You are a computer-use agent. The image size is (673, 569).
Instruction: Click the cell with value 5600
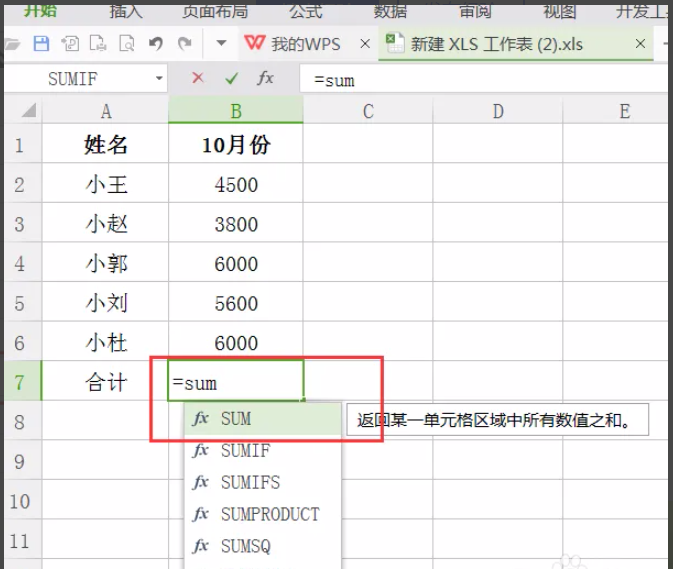tap(236, 302)
